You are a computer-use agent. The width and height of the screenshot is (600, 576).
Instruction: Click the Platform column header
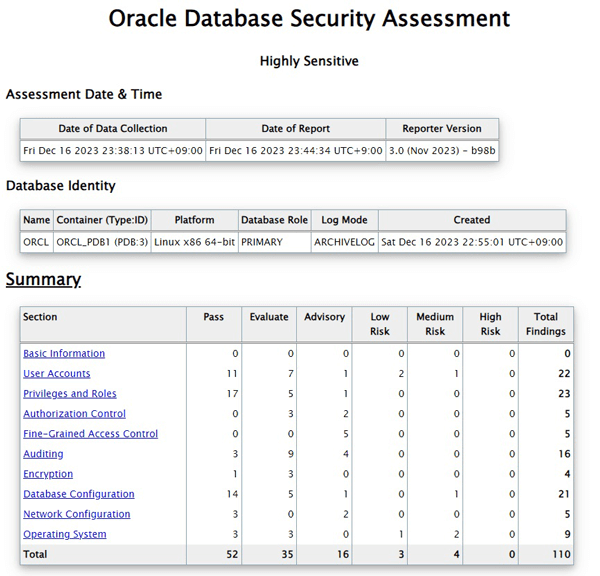pyautogui.click(x=194, y=220)
